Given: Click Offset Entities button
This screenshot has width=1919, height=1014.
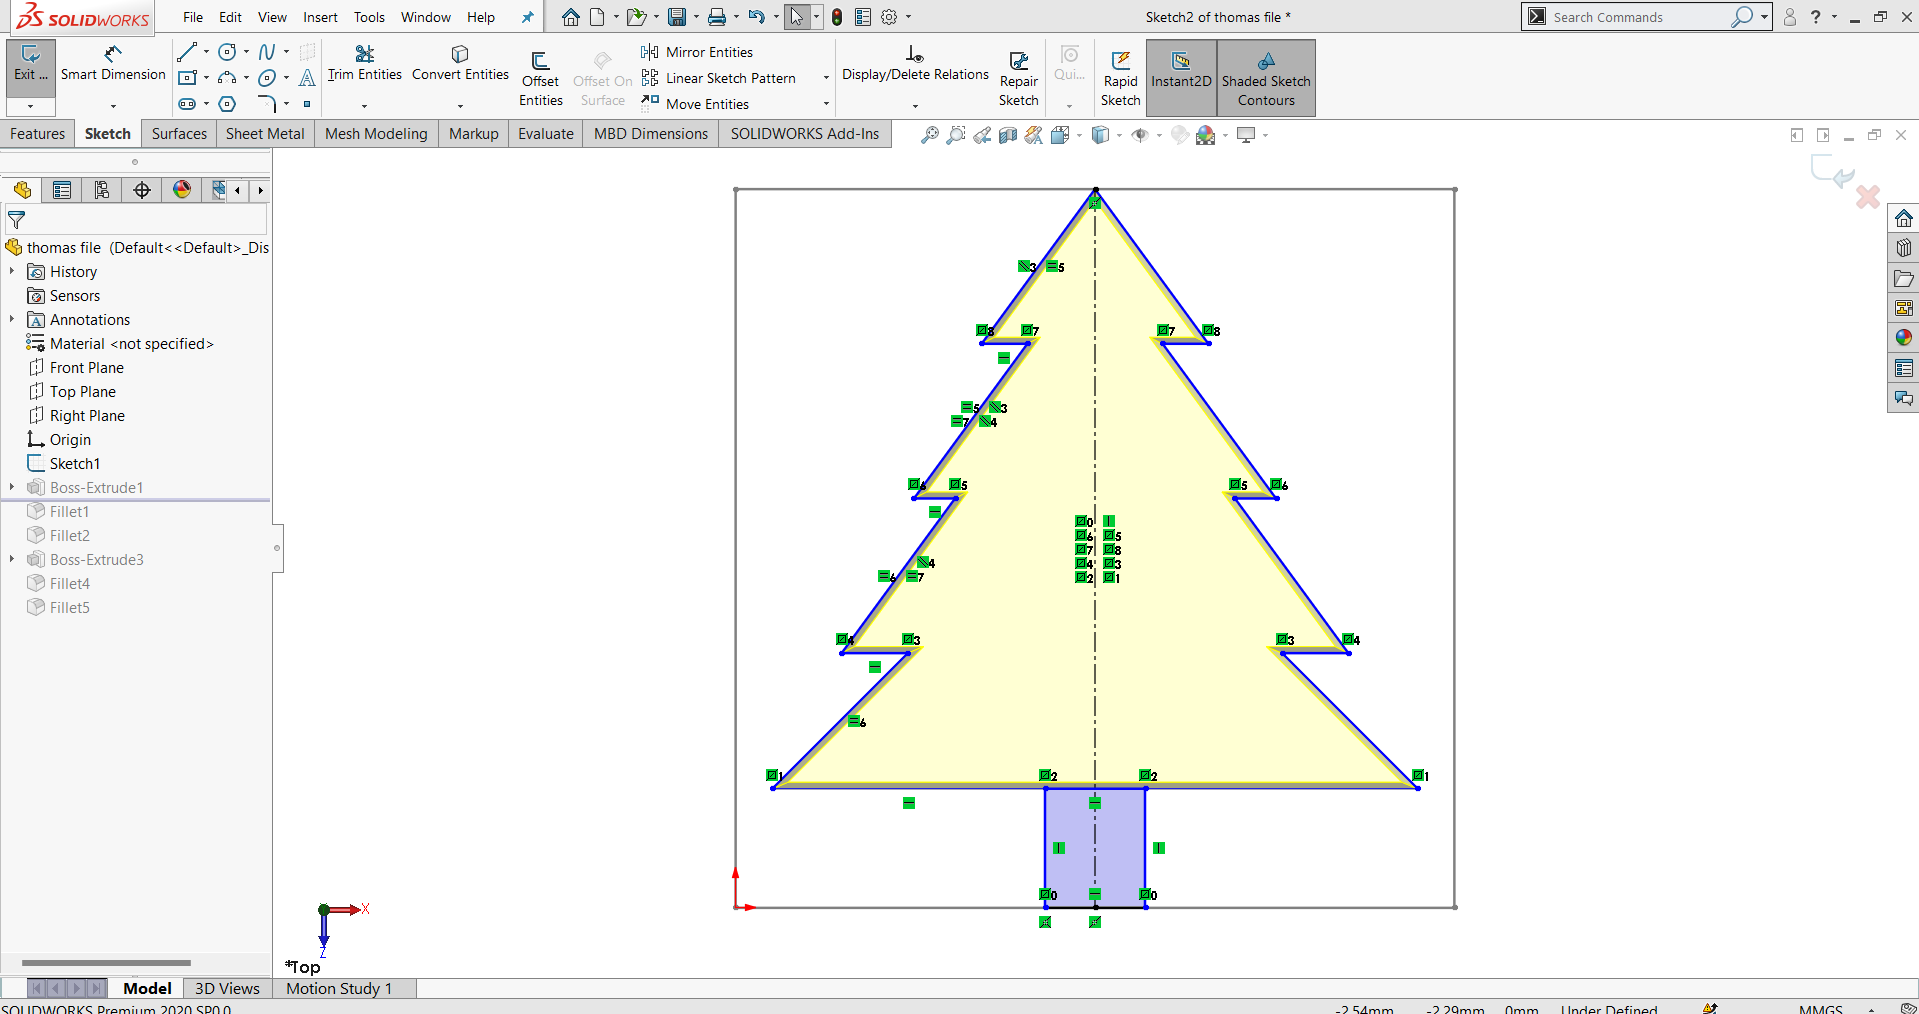Looking at the screenshot, I should pos(540,78).
